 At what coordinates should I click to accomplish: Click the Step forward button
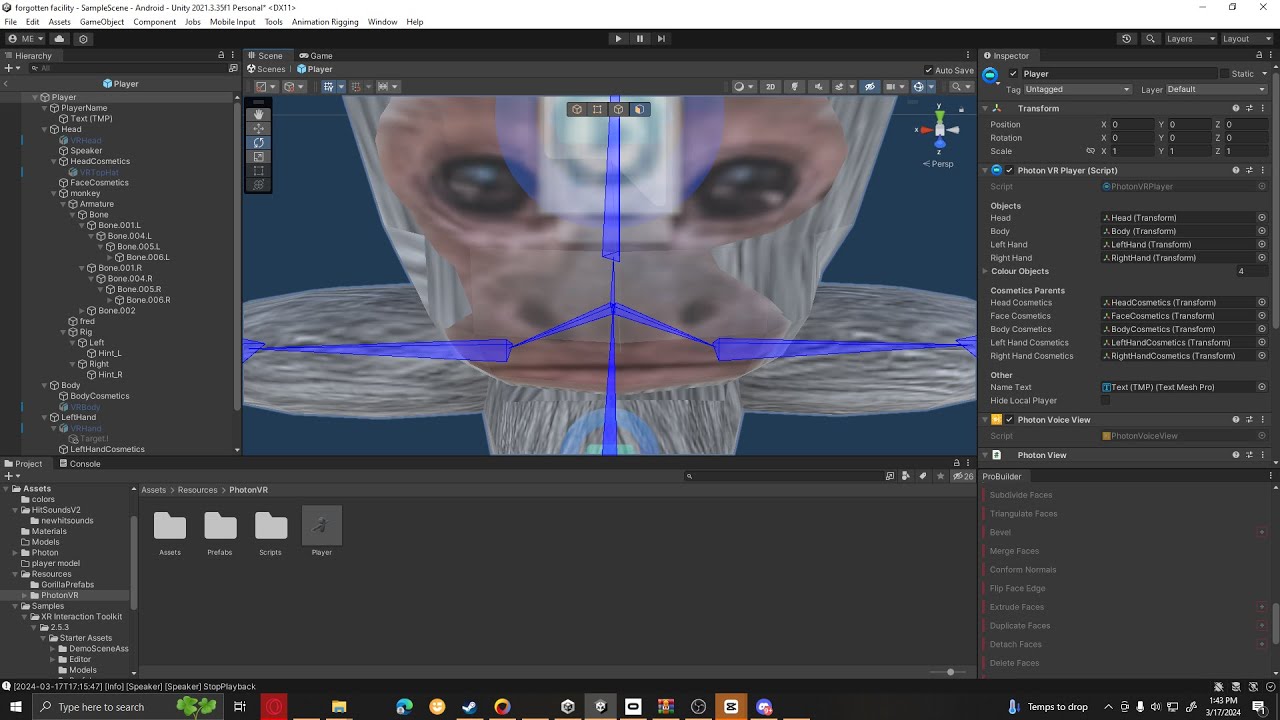(x=661, y=39)
